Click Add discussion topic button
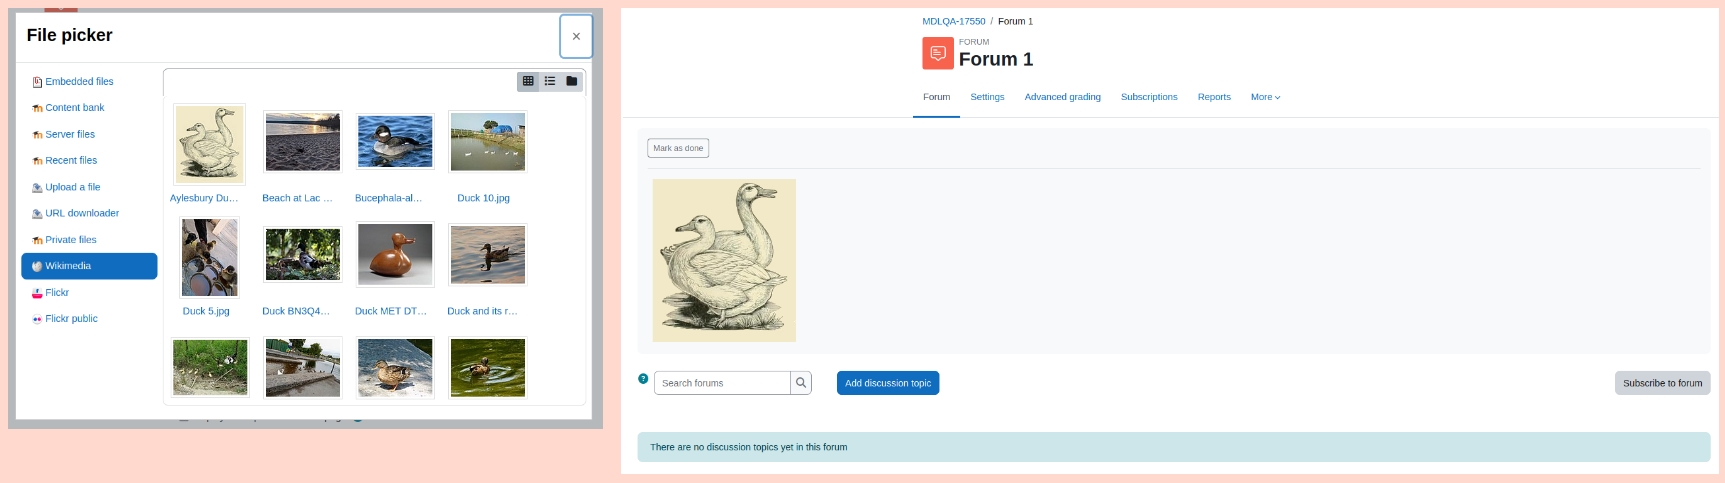The width and height of the screenshot is (1725, 483). click(x=888, y=383)
